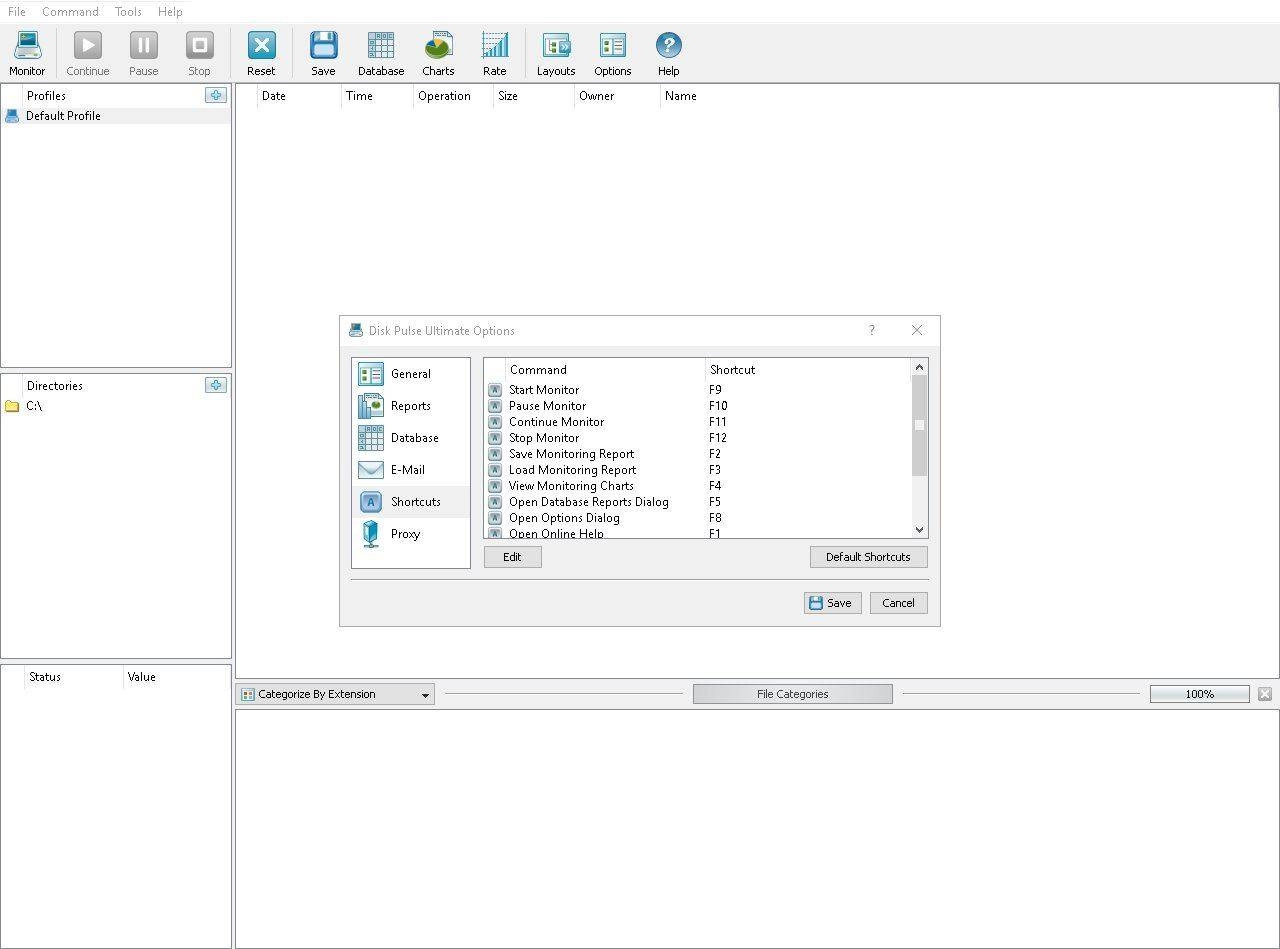Click the Size column header

(x=534, y=96)
